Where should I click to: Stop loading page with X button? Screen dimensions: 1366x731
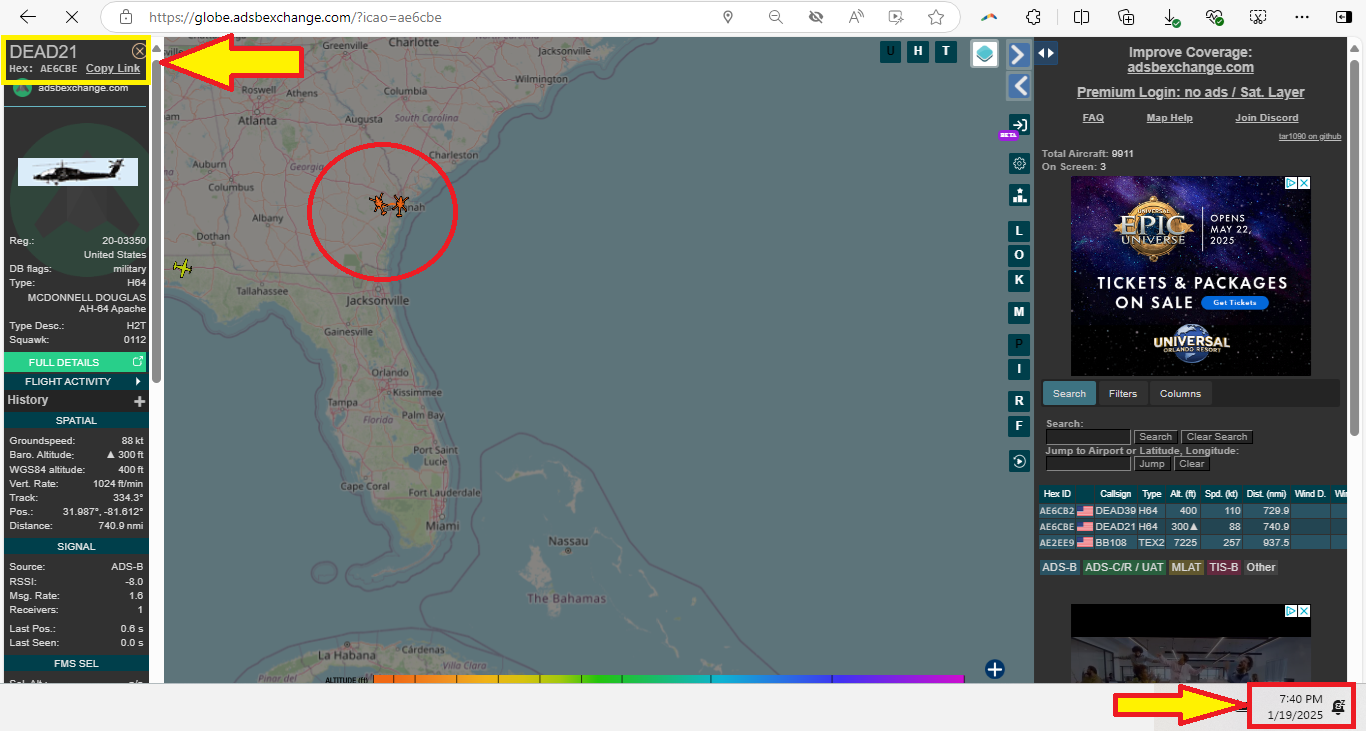pyautogui.click(x=72, y=17)
